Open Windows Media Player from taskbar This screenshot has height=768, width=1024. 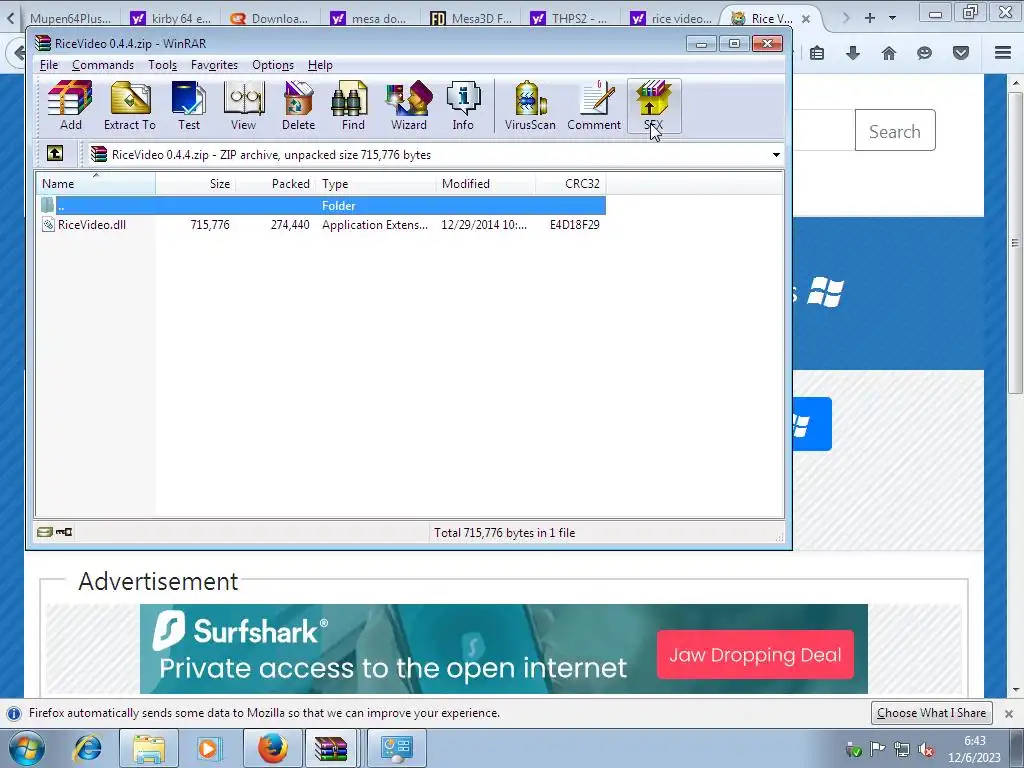208,748
